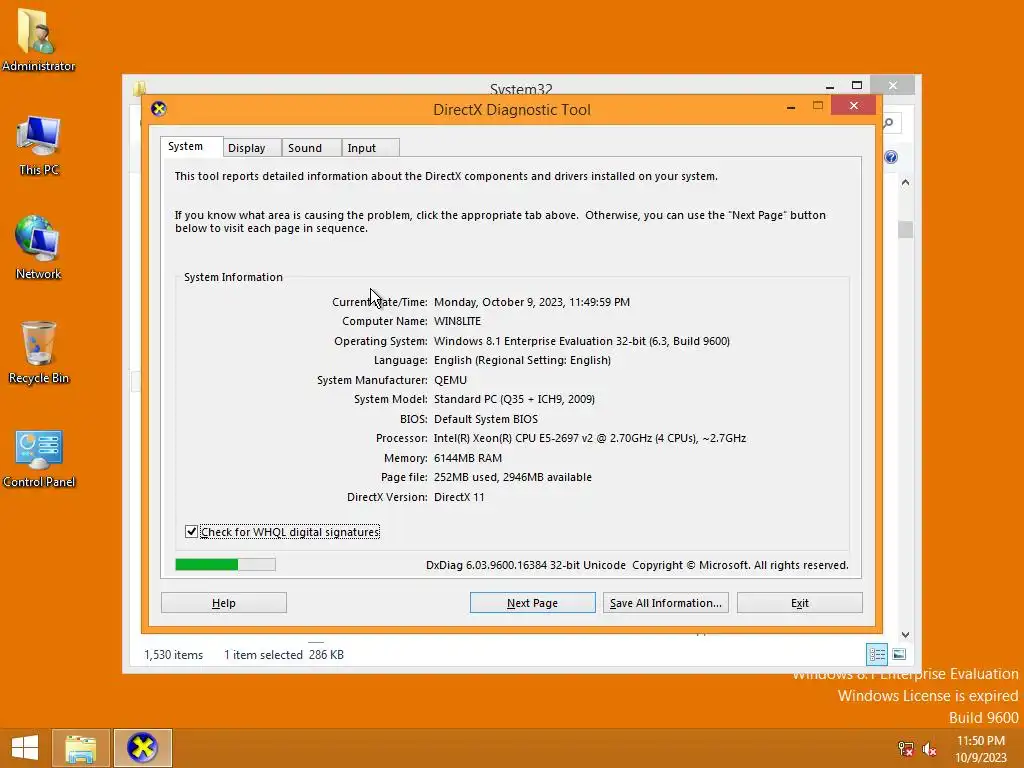Click the green loading progress bar
1024x768 pixels.
225,564
